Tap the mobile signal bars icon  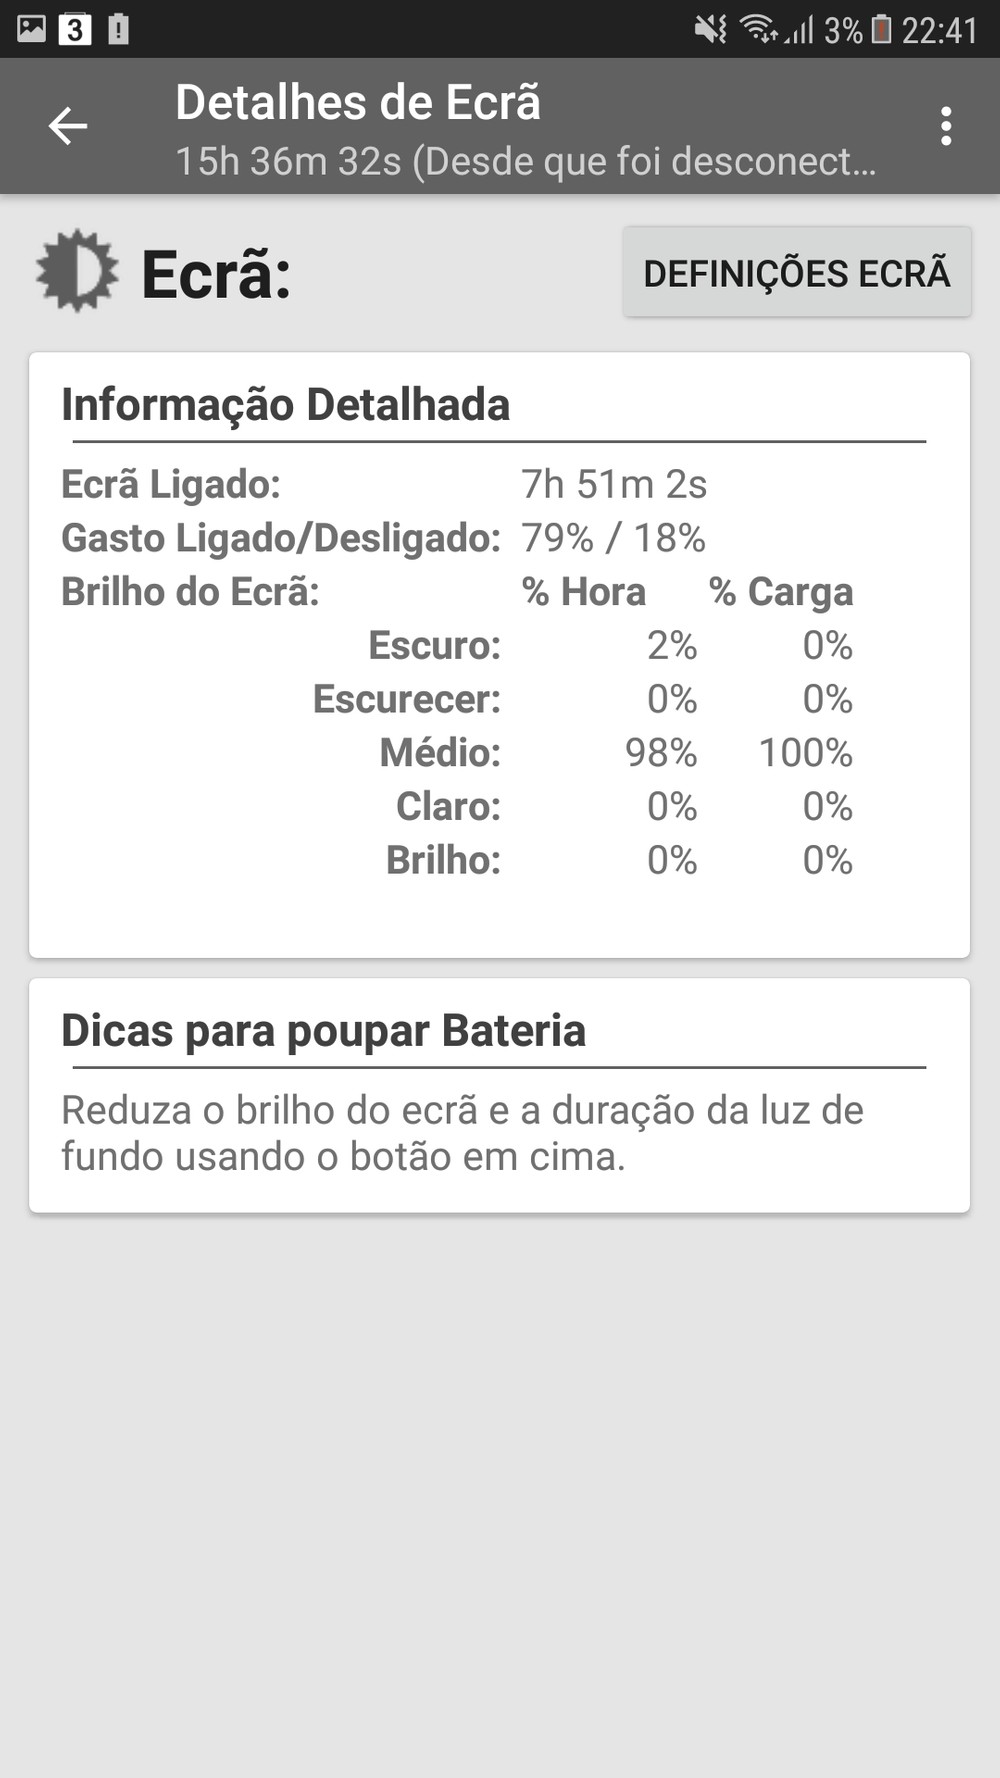(x=799, y=30)
